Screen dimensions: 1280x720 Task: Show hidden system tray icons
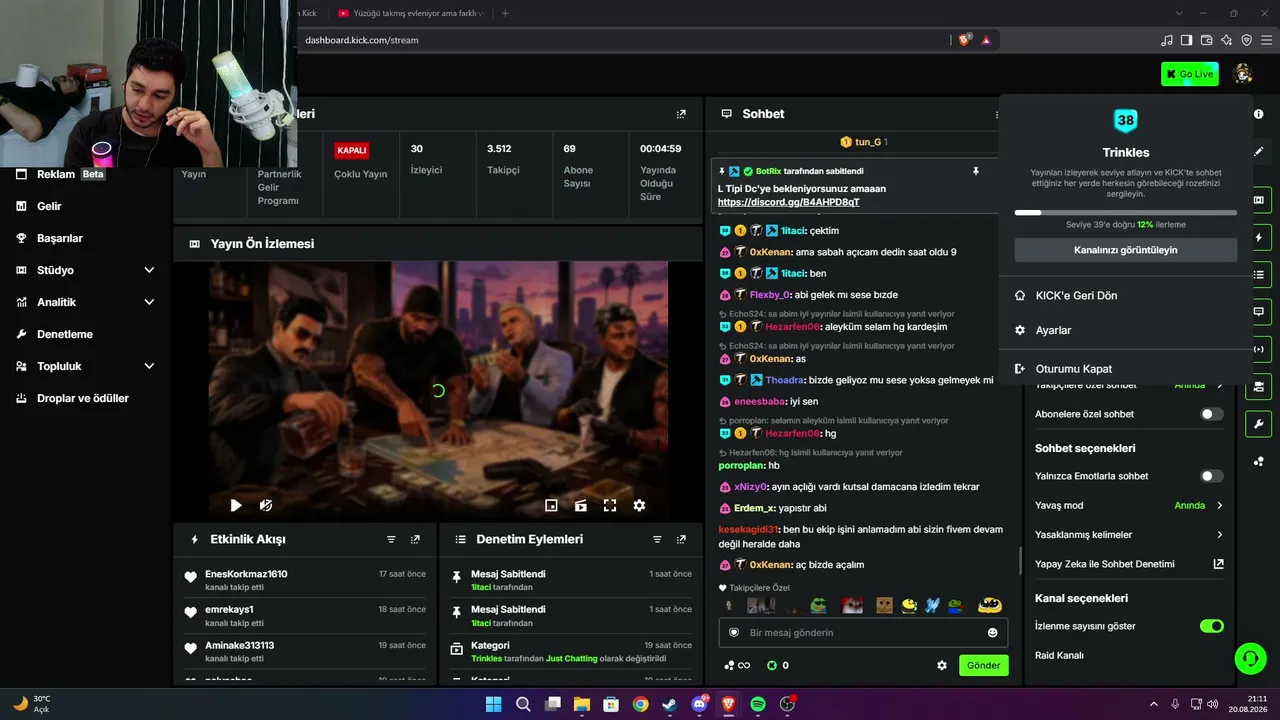click(1155, 704)
